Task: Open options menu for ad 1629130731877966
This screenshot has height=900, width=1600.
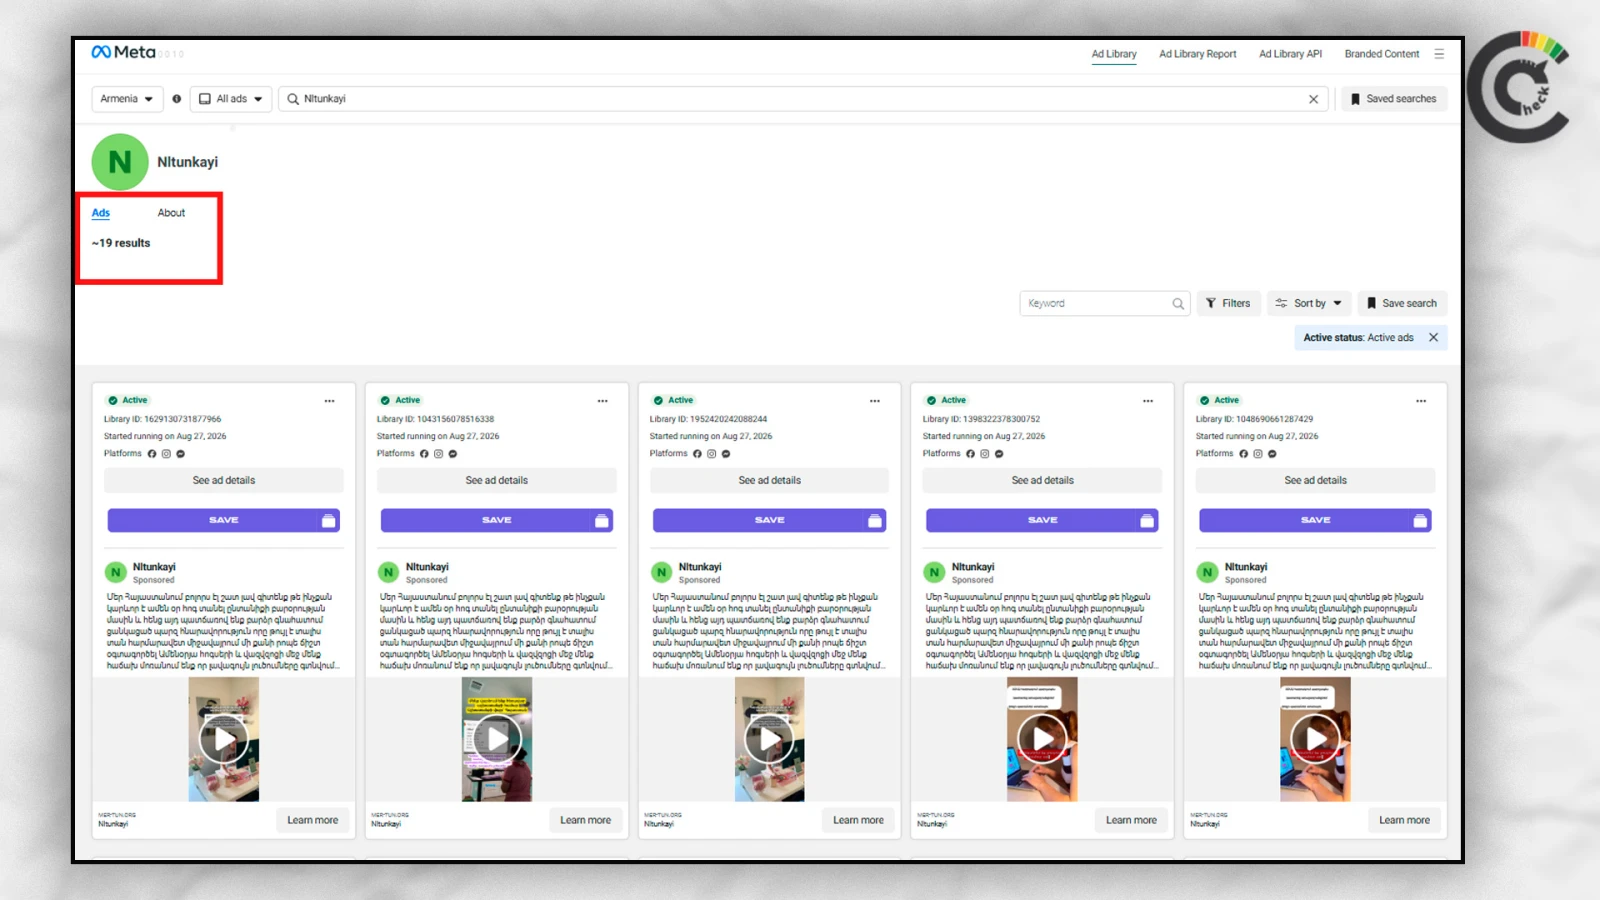Action: pos(329,401)
